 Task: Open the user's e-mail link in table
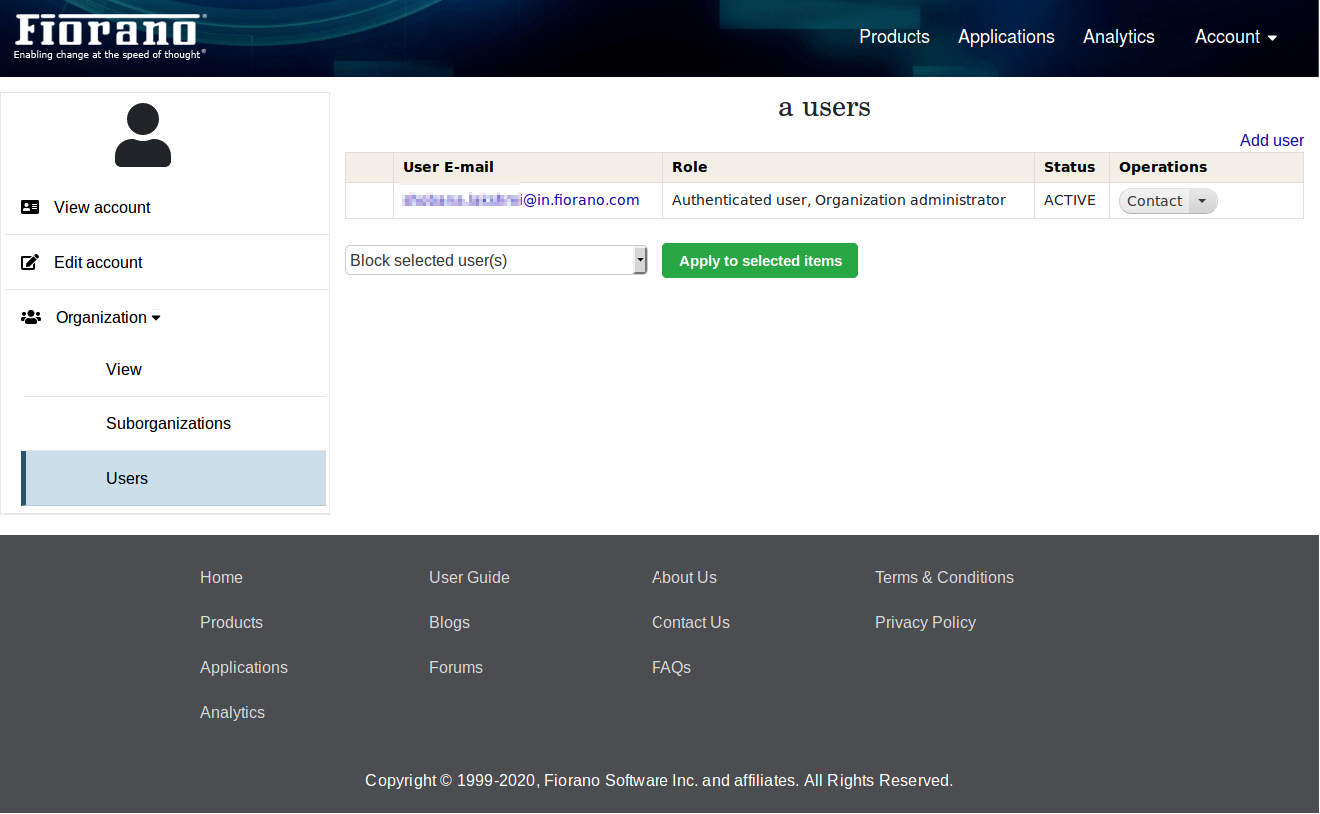point(521,200)
